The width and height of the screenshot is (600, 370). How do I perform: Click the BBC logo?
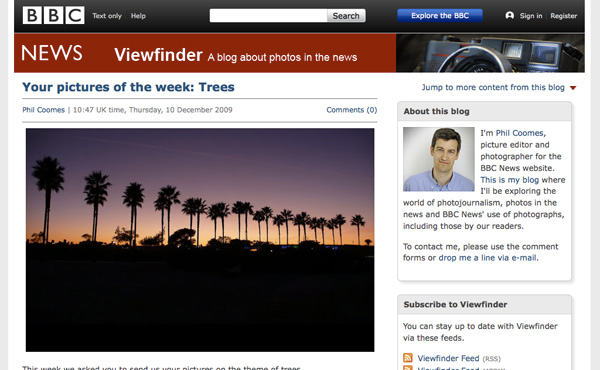click(x=54, y=15)
